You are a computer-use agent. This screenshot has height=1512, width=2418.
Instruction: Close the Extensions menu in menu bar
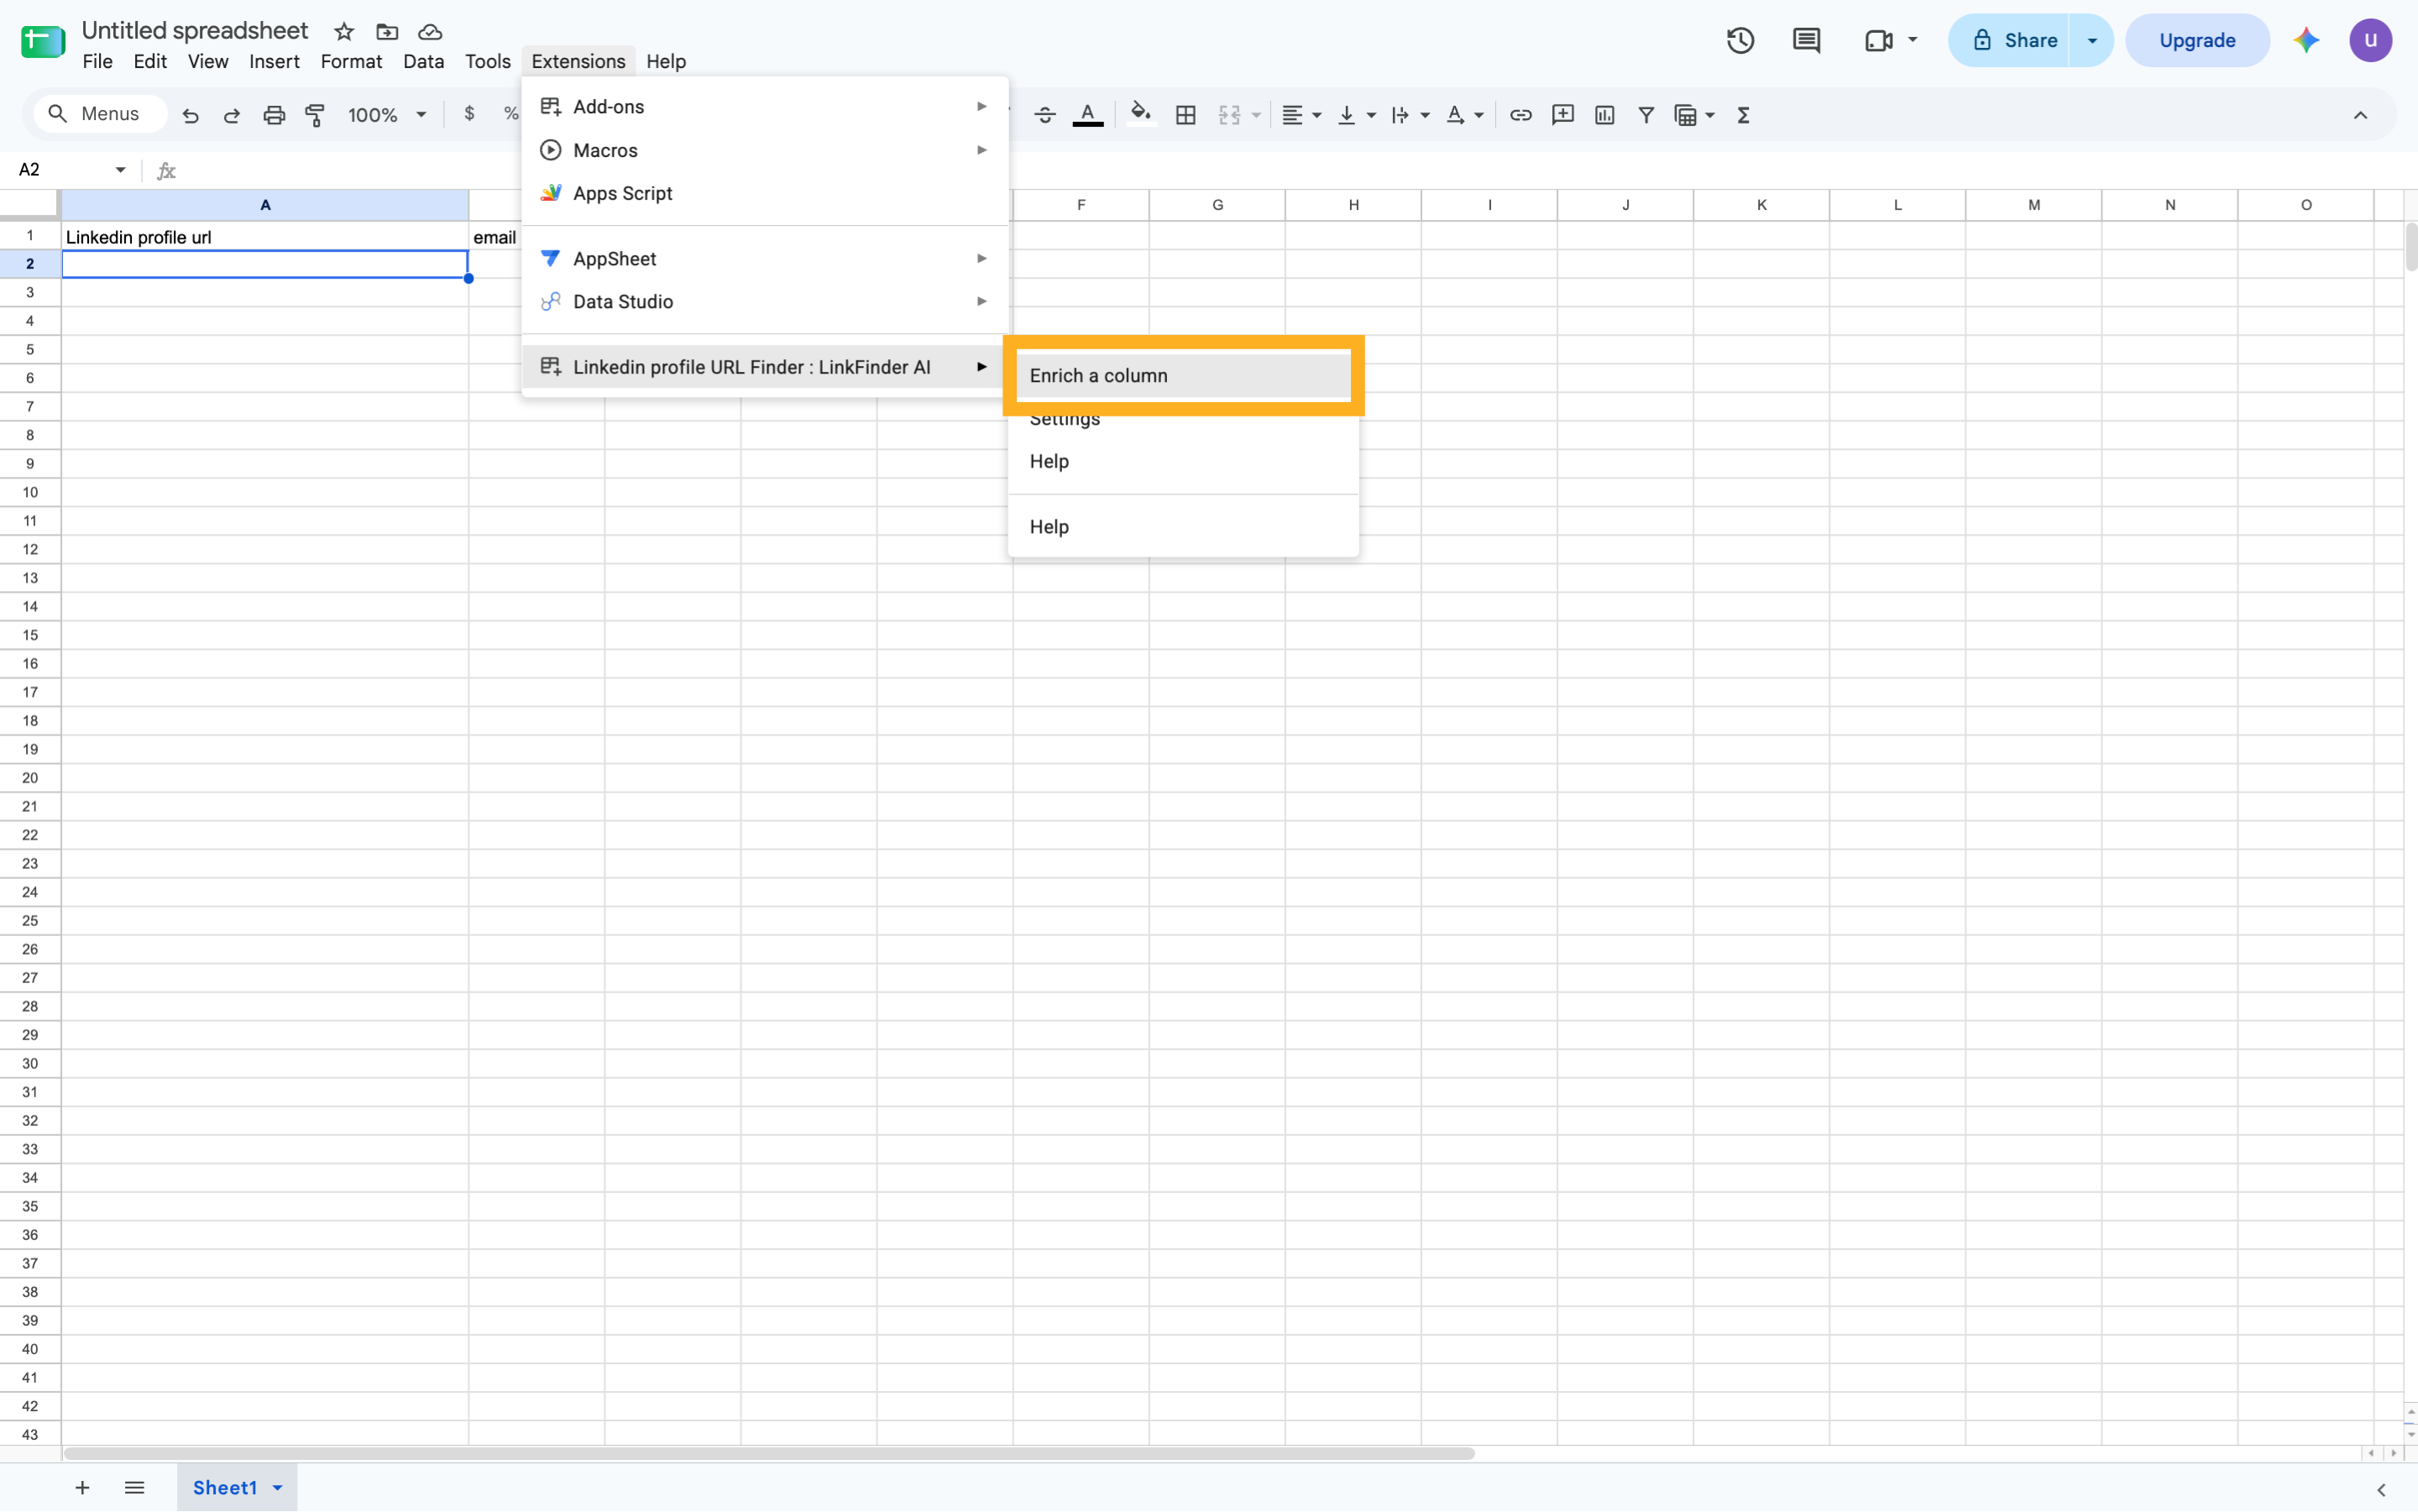point(578,61)
